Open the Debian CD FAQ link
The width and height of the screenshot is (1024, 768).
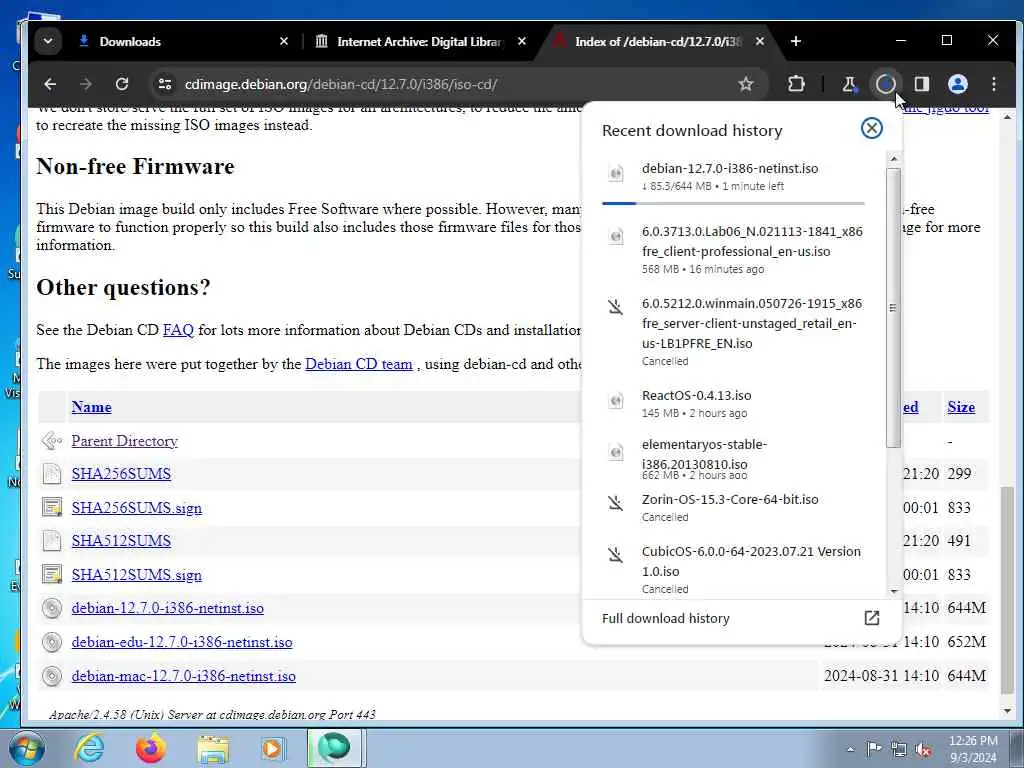click(x=178, y=330)
